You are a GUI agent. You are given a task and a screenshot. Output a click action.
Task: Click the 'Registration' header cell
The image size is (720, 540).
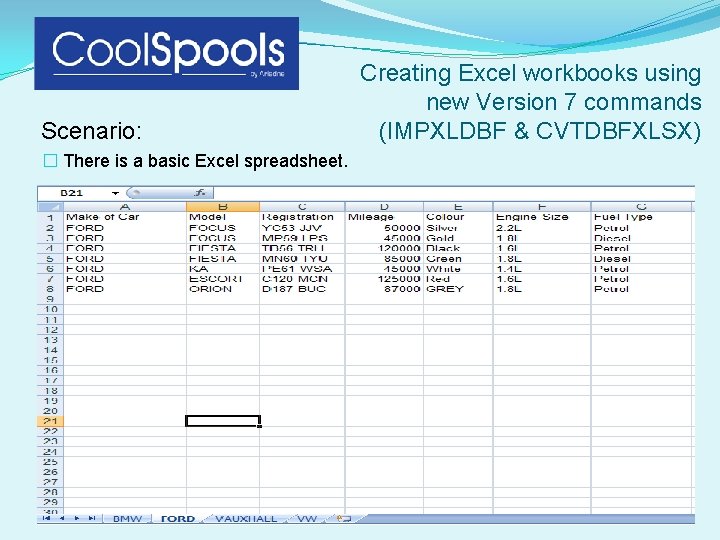302,217
